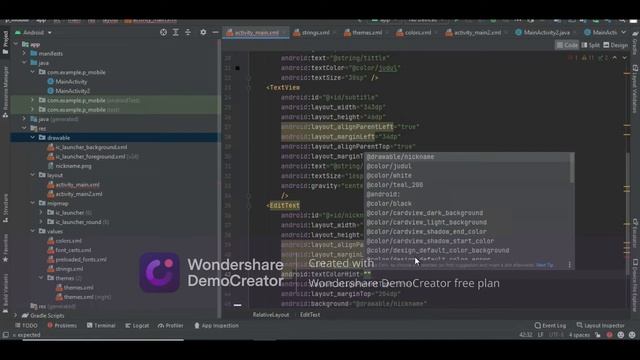Choose @color/cardview_dark_background suggestion
Screen dimensions: 640x360
467,213
